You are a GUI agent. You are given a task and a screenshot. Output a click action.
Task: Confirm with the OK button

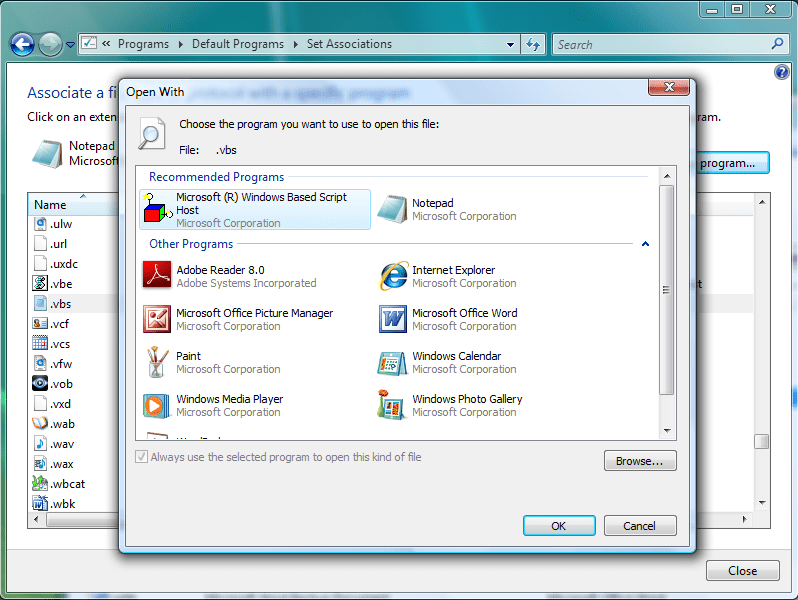(559, 526)
